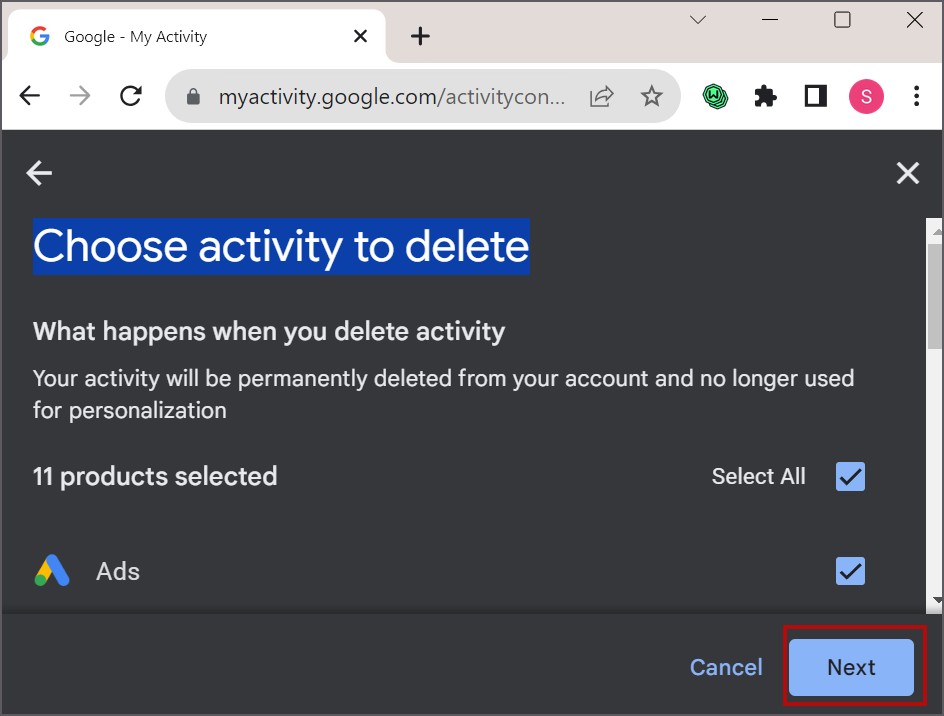Minimize the browser window
This screenshot has height=716, width=944.
coord(769,20)
